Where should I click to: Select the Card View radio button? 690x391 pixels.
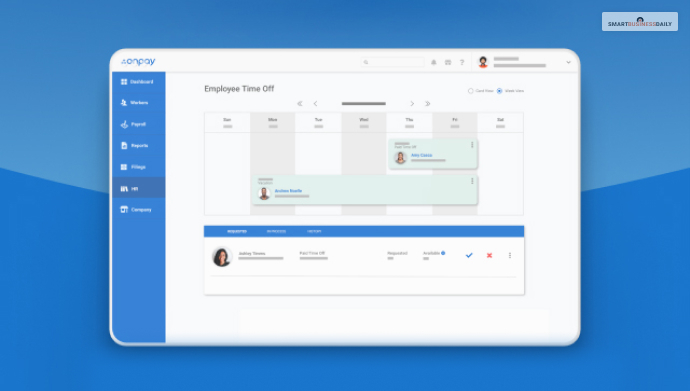tap(470, 91)
